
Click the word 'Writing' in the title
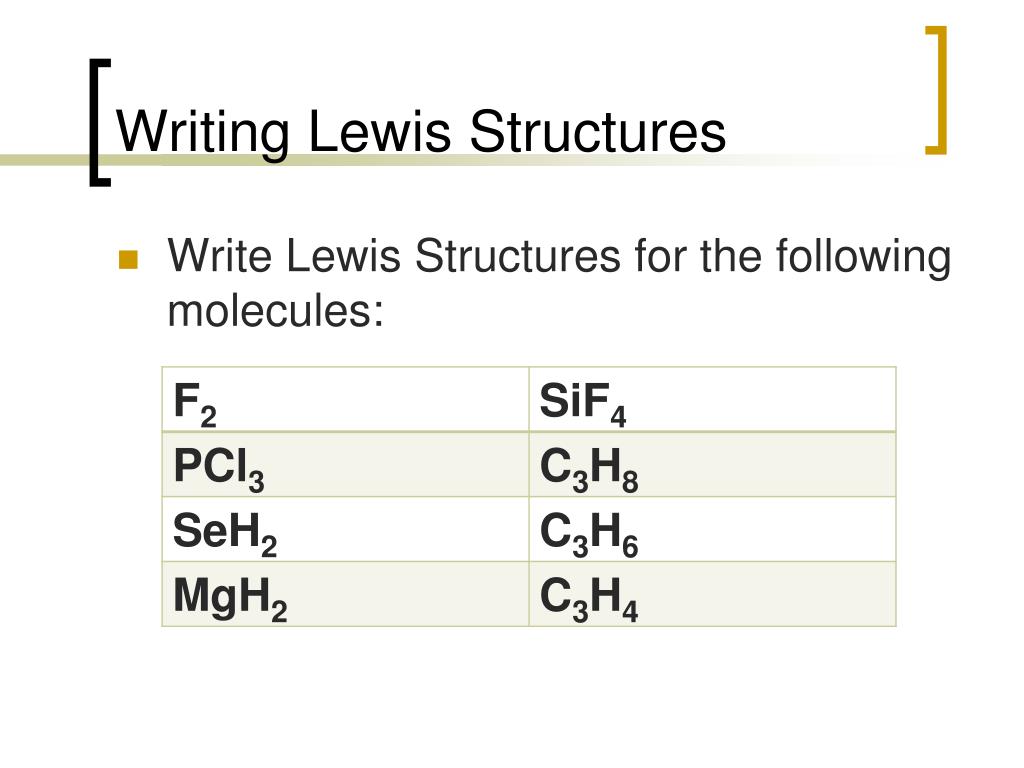click(203, 133)
